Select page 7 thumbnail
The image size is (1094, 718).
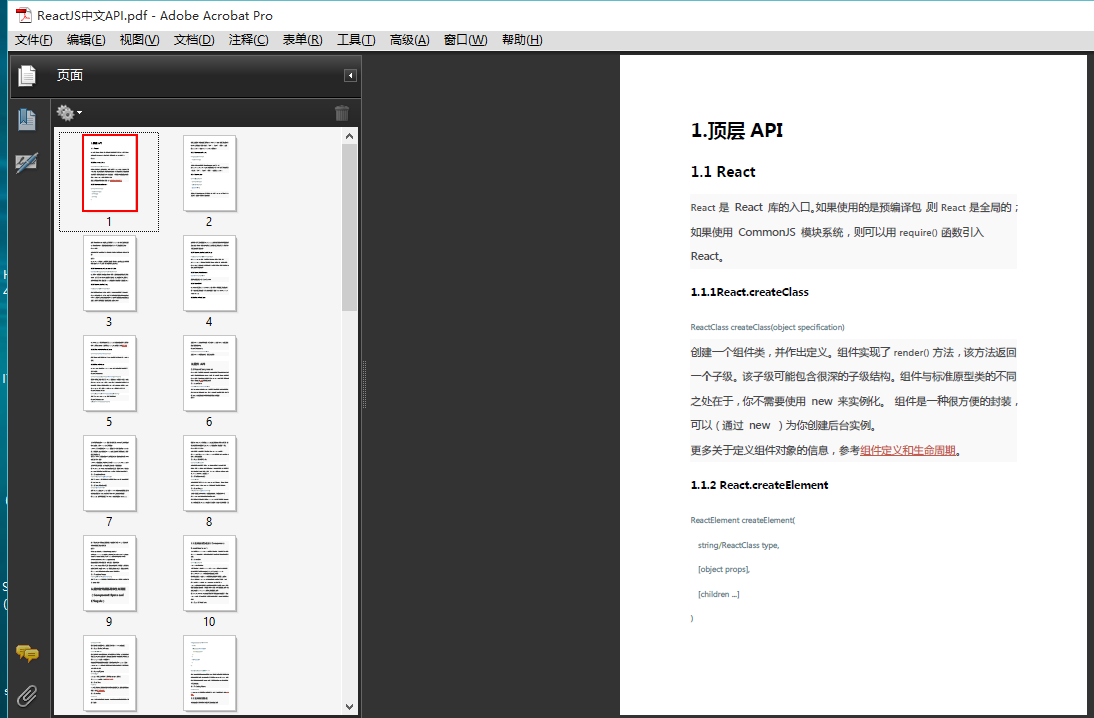tap(110, 473)
